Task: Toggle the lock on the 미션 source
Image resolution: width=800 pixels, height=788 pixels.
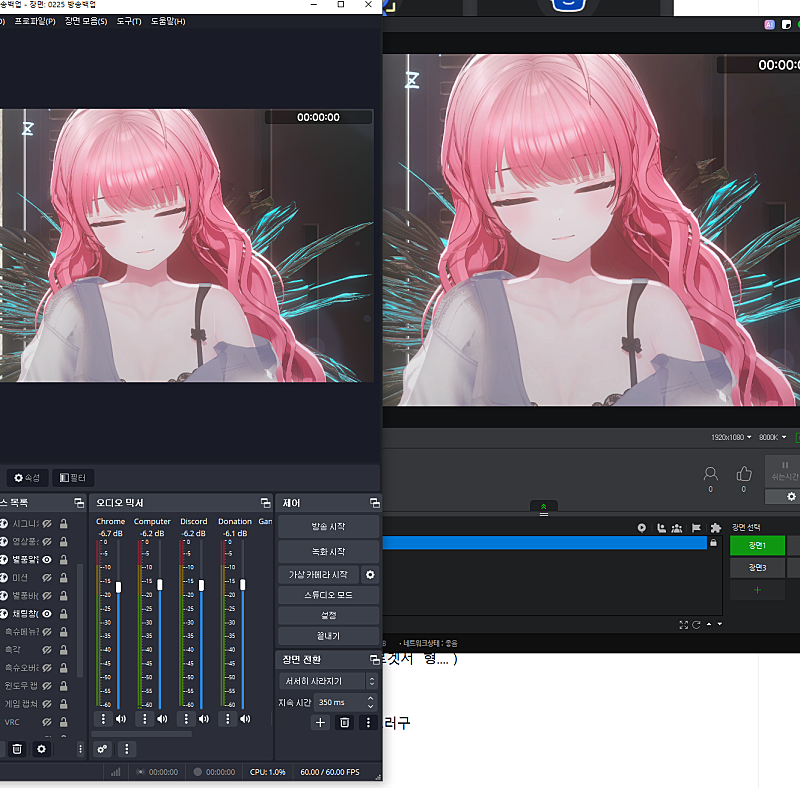Action: [x=64, y=578]
